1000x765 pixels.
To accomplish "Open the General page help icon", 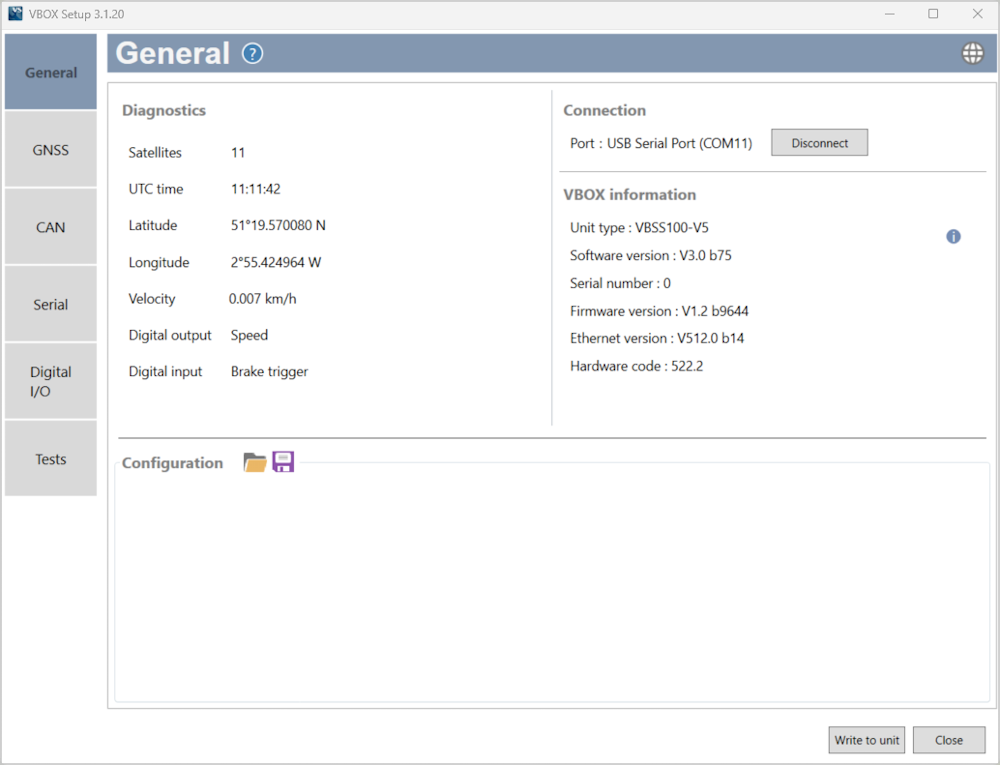I will click(253, 54).
